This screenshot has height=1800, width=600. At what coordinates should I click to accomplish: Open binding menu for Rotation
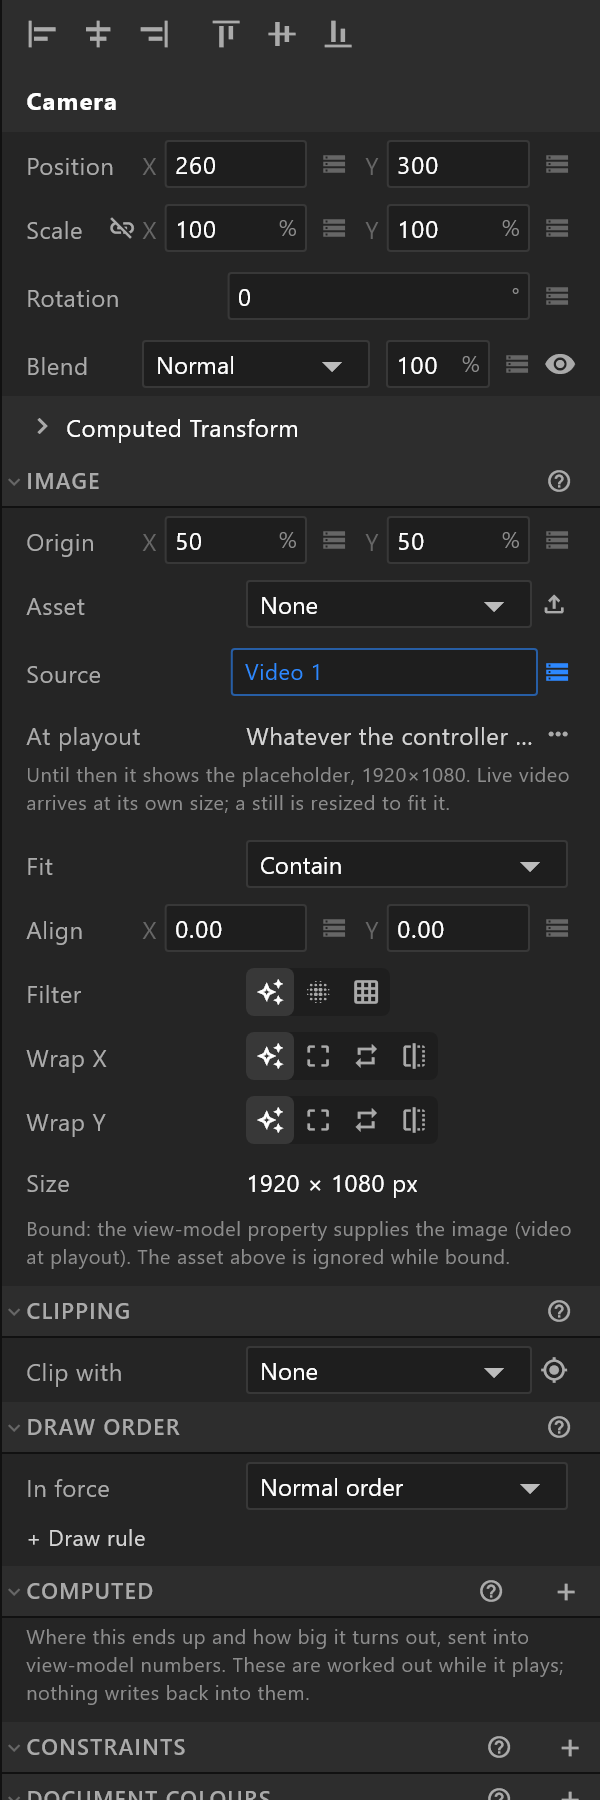click(557, 296)
